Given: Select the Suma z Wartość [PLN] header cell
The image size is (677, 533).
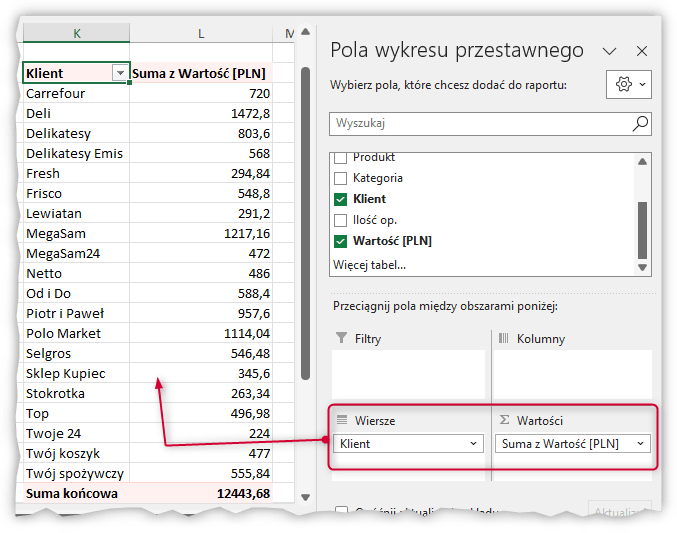Looking at the screenshot, I should [201, 73].
